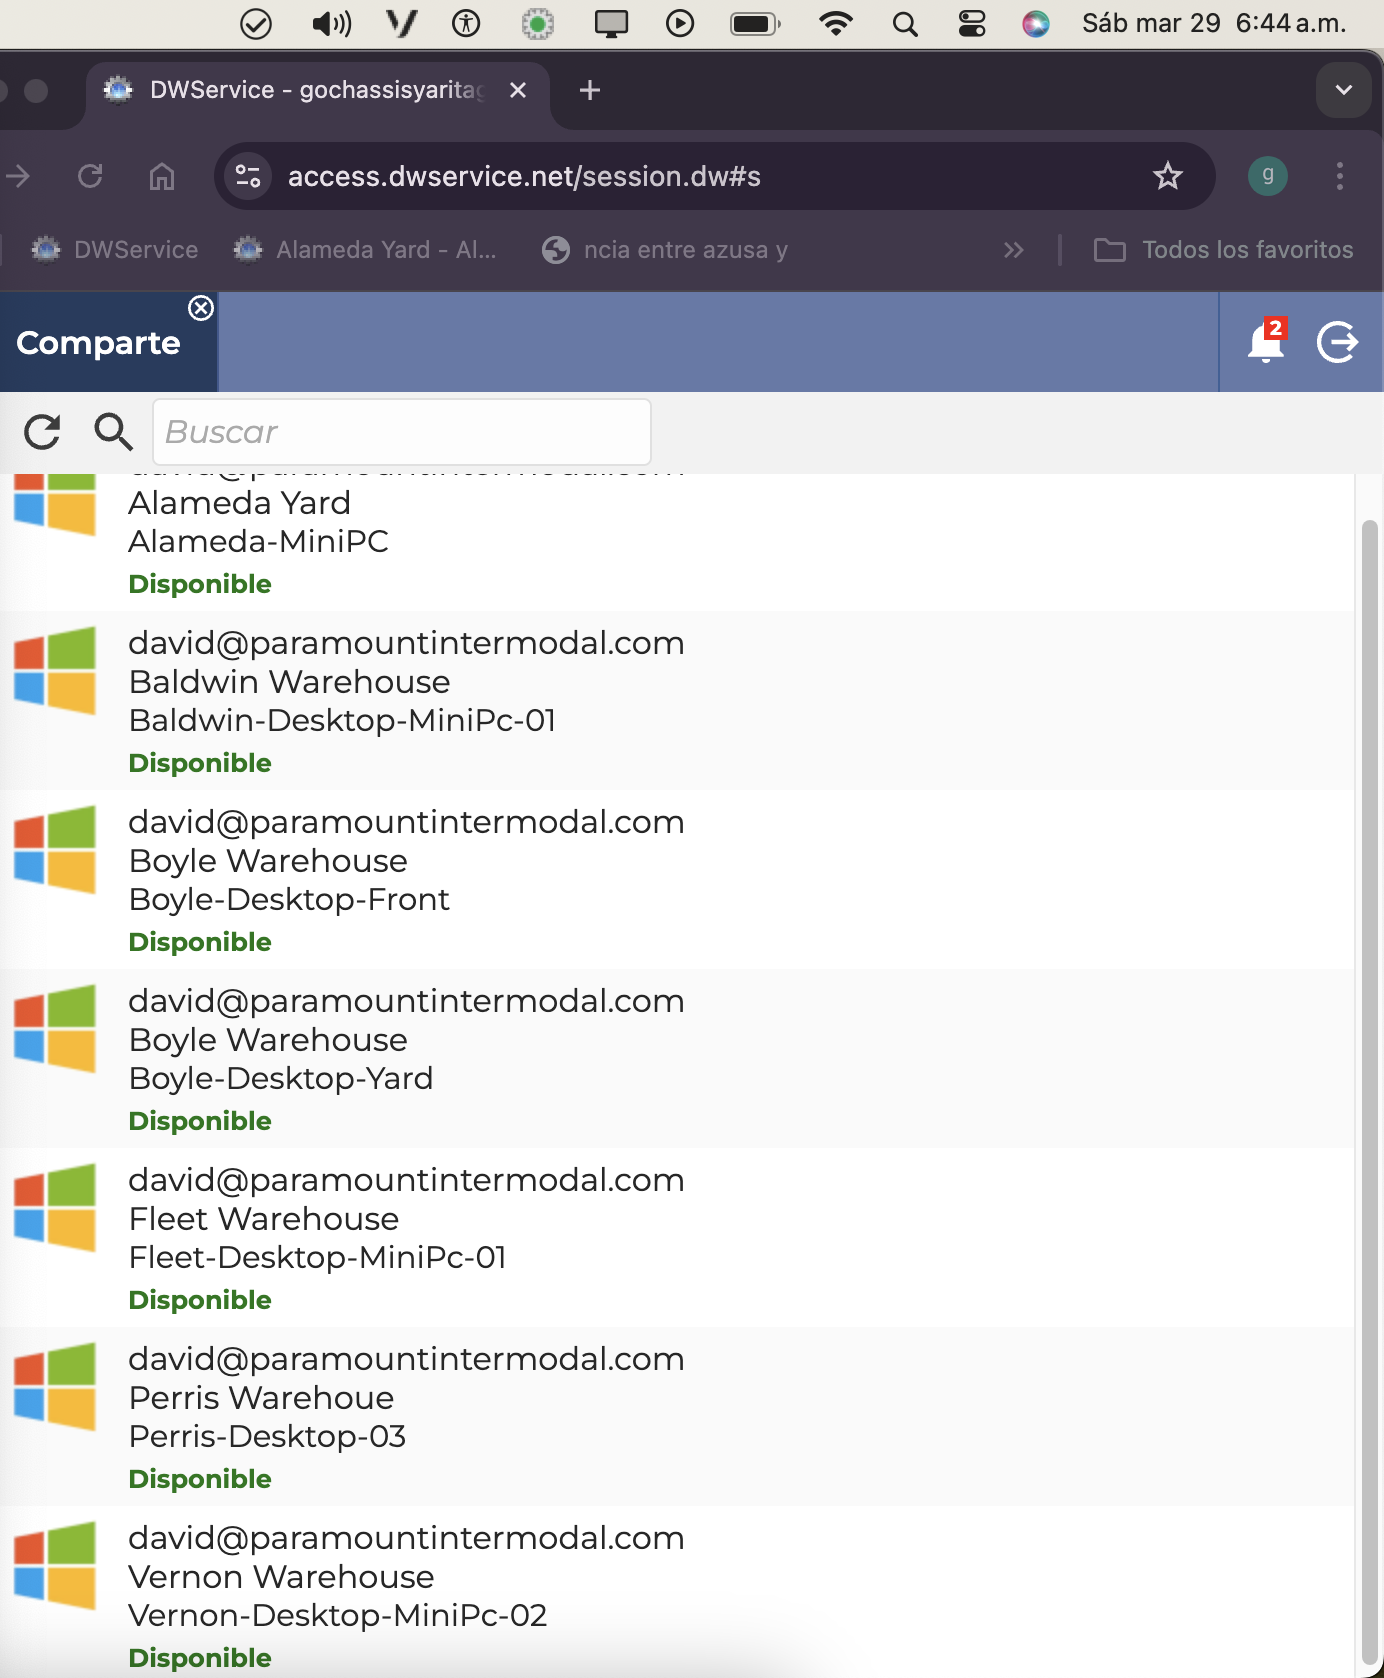Click Windows icon for Boyle-Desktop-Yard

[55, 1028]
